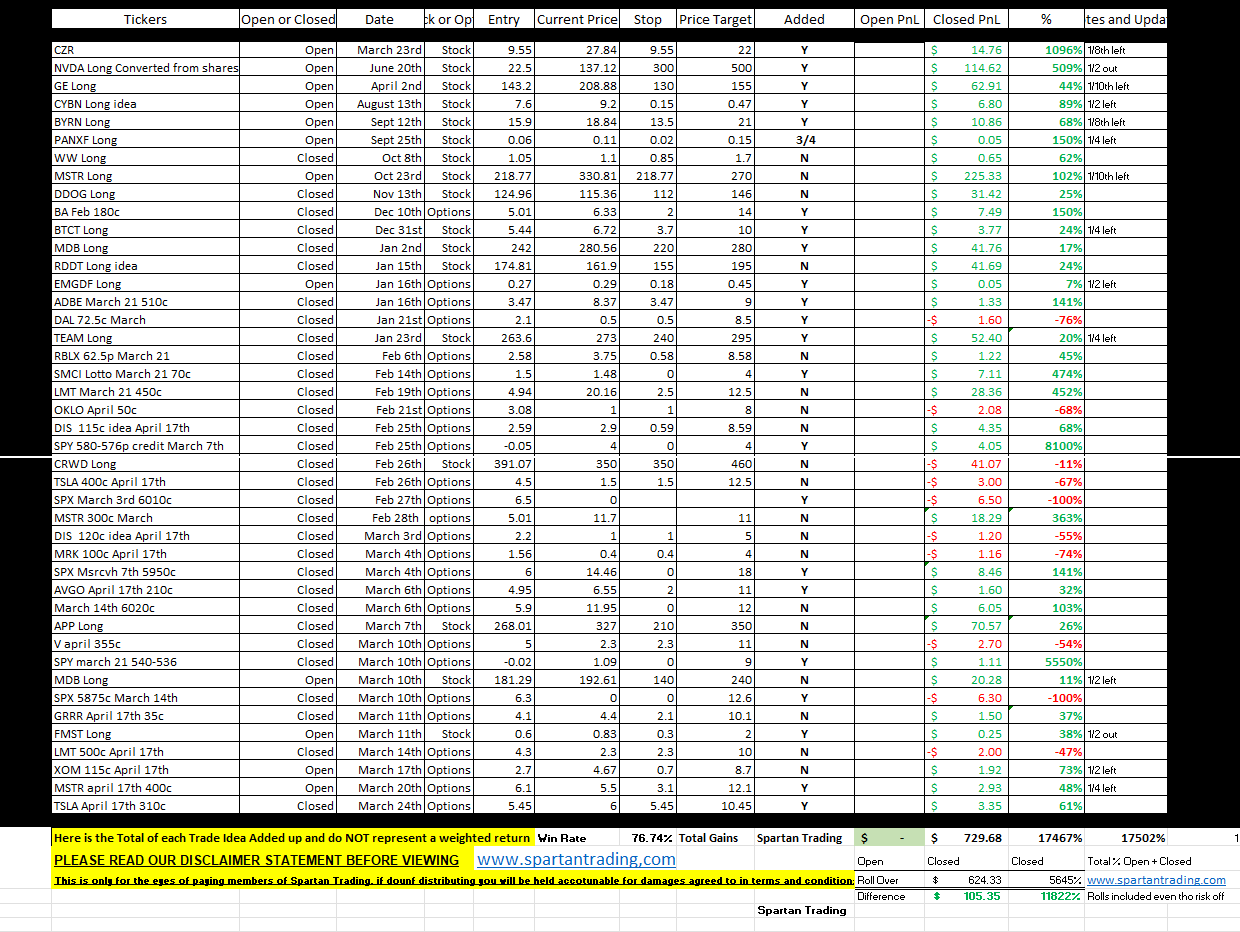Click the 'WW Long' ticker cell
This screenshot has height=932, width=1240.
(146, 158)
